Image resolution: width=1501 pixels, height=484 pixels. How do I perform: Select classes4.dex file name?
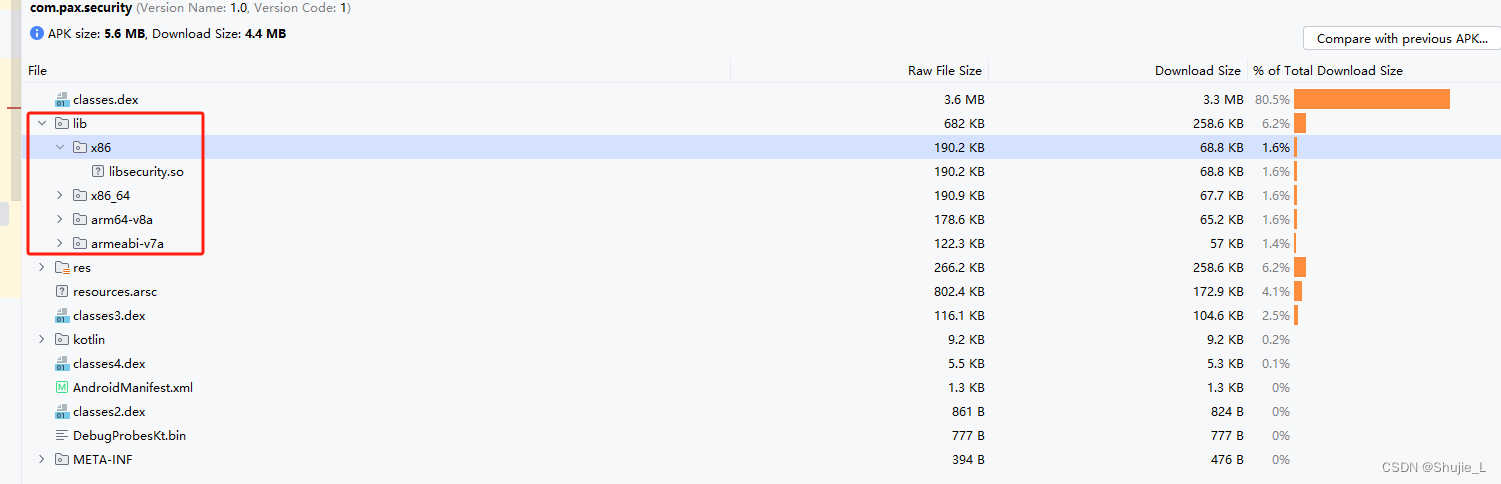pyautogui.click(x=109, y=364)
